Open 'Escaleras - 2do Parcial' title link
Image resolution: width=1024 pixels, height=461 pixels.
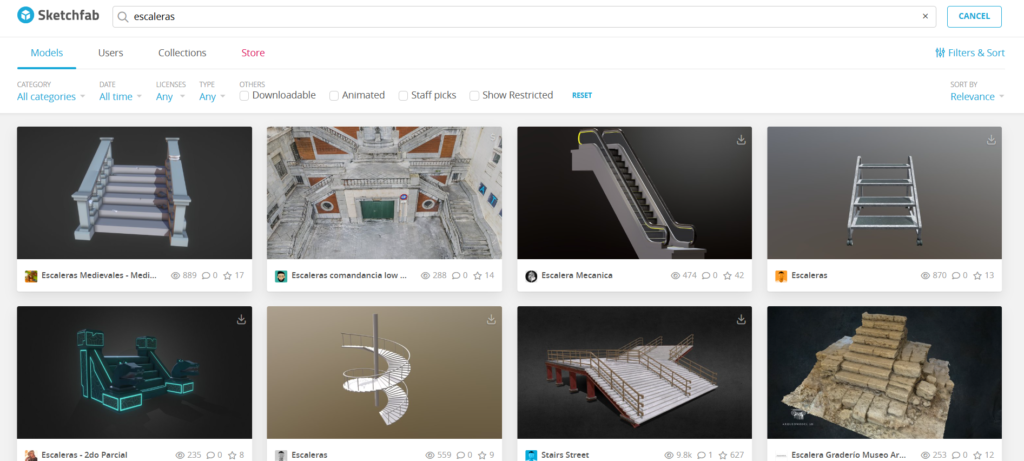tap(84, 455)
